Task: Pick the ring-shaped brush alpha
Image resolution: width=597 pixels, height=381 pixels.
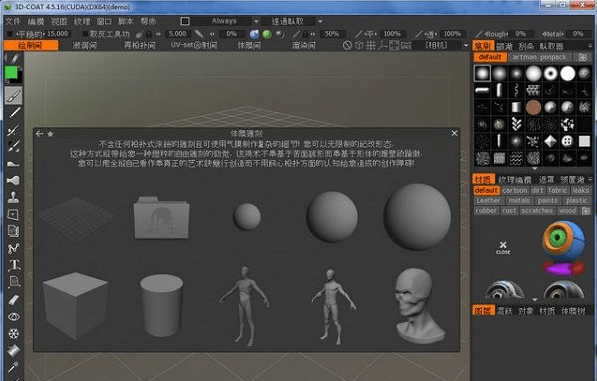Action: point(550,73)
